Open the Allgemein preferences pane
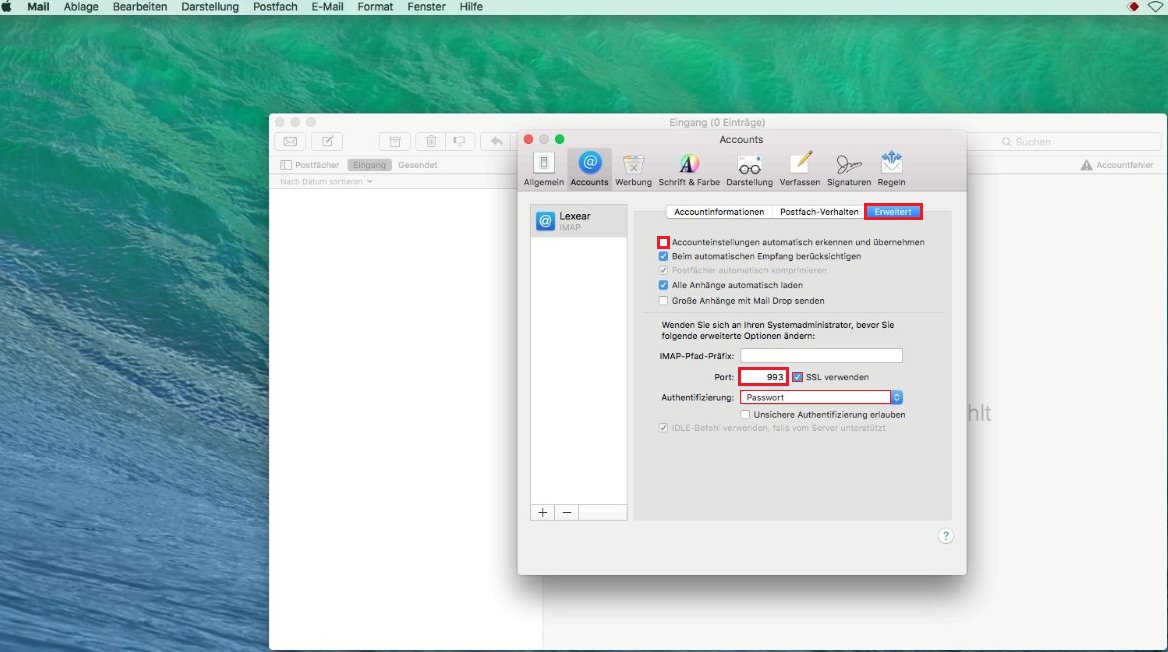 tap(543, 169)
